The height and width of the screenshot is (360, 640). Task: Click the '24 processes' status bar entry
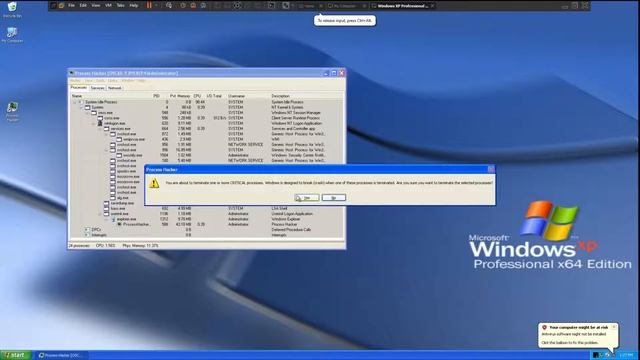click(79, 245)
